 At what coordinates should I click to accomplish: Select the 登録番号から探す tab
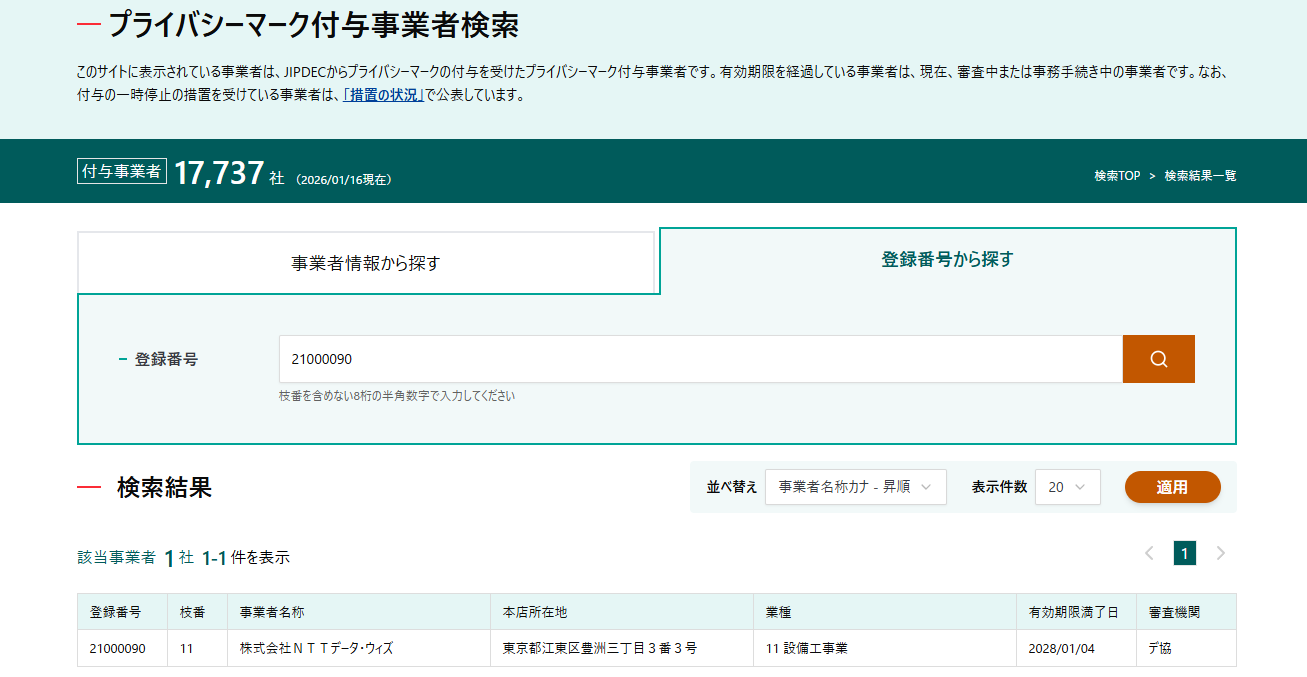point(947,260)
